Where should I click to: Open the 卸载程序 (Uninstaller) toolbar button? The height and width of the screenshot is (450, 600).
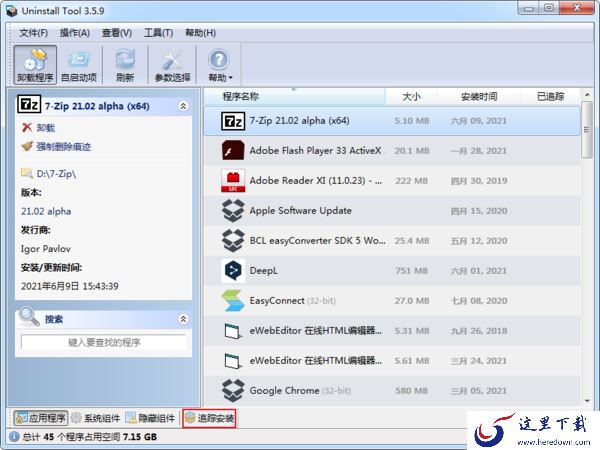point(35,64)
